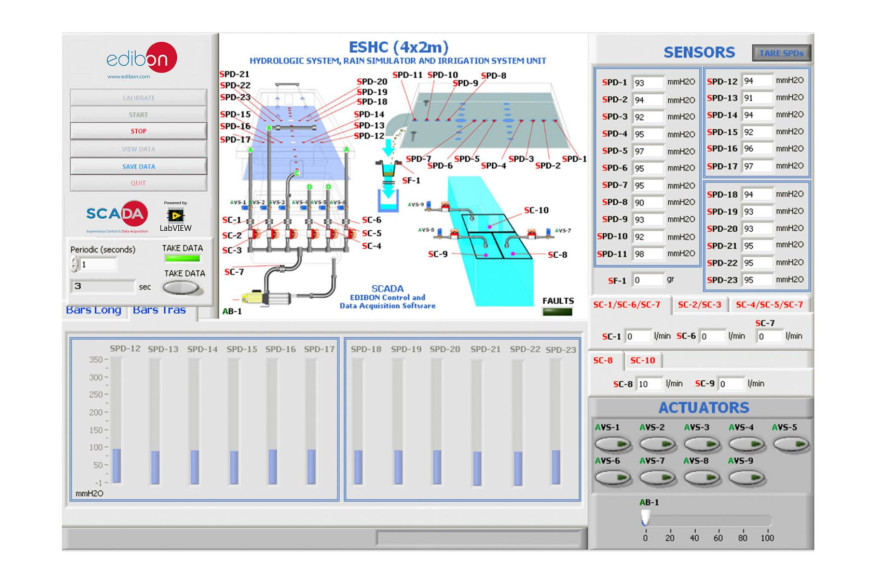Open the SC-2/SC-3 flow tab
Viewport: 876px width, 584px height.
(701, 305)
